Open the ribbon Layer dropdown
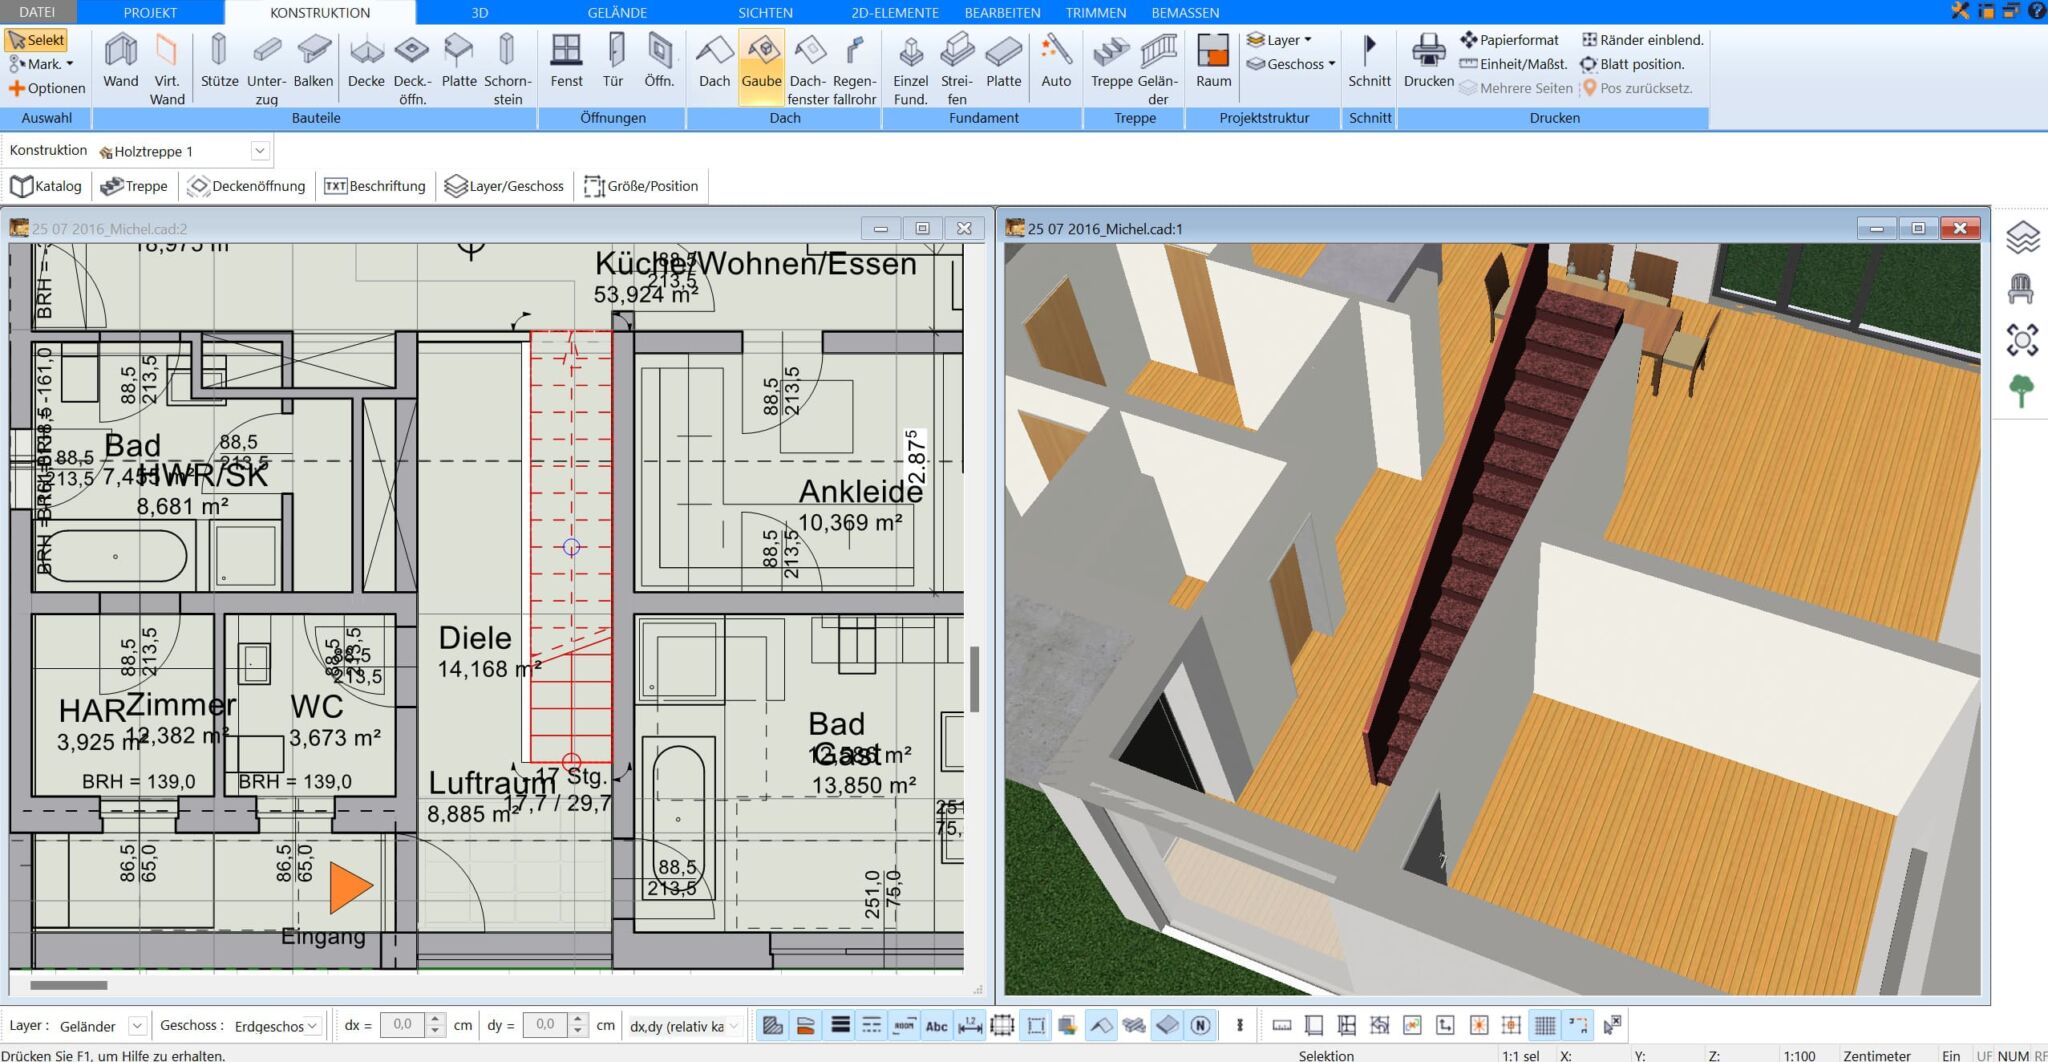 [x=1279, y=40]
